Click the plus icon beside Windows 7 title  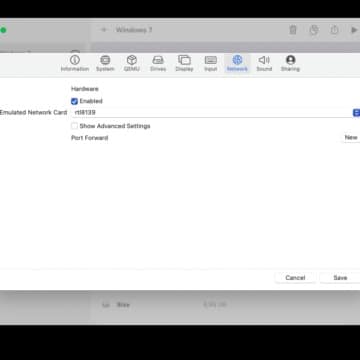[x=104, y=30]
